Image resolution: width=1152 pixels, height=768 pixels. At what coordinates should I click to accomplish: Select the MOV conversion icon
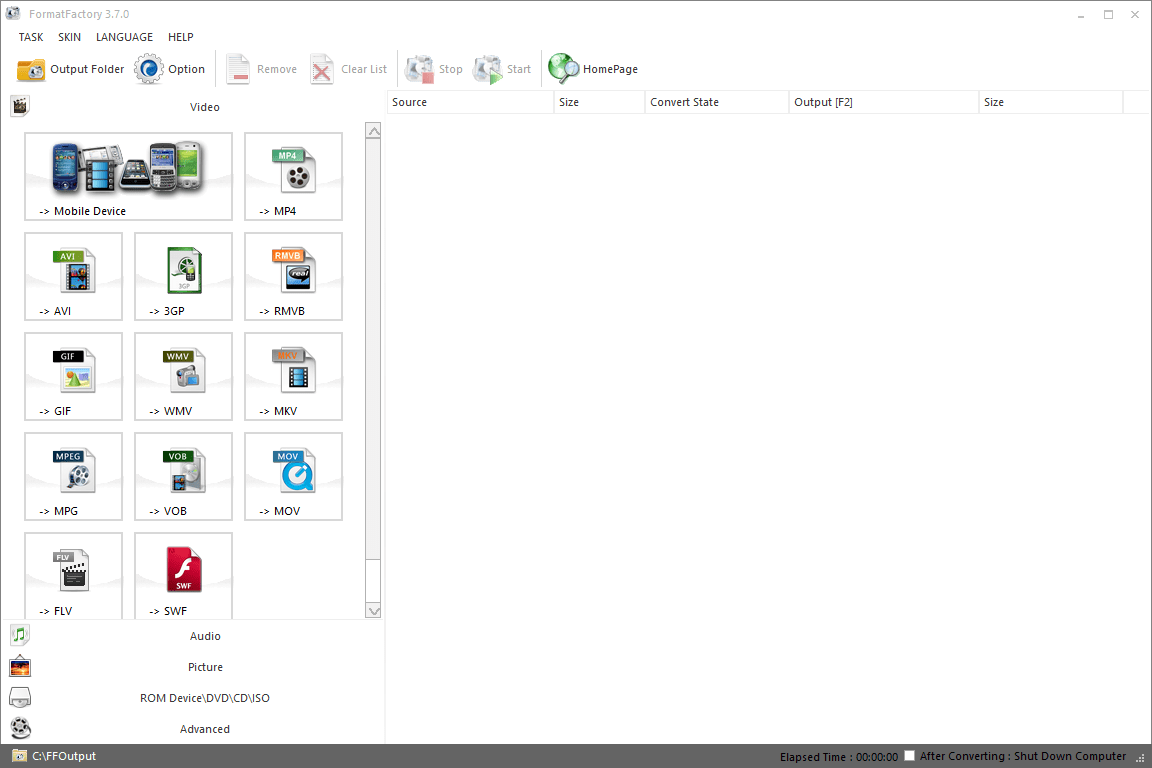click(293, 477)
